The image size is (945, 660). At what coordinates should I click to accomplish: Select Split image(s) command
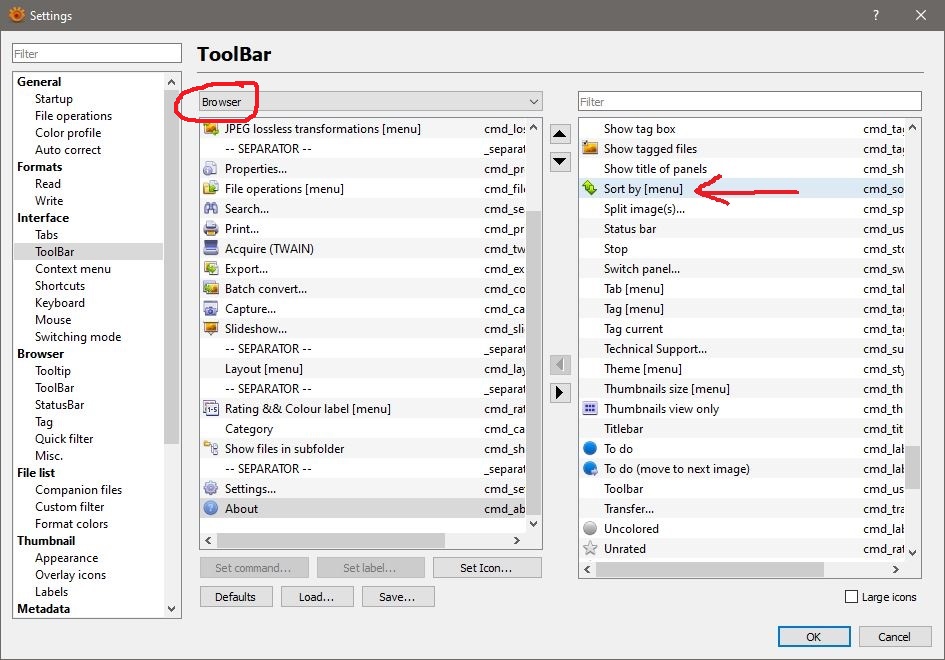(x=742, y=209)
